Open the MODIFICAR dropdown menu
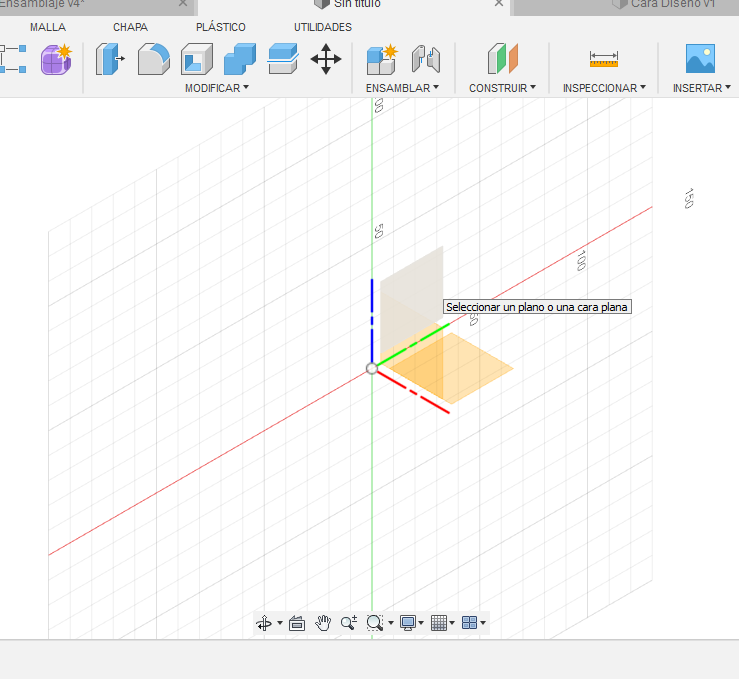 217,88
